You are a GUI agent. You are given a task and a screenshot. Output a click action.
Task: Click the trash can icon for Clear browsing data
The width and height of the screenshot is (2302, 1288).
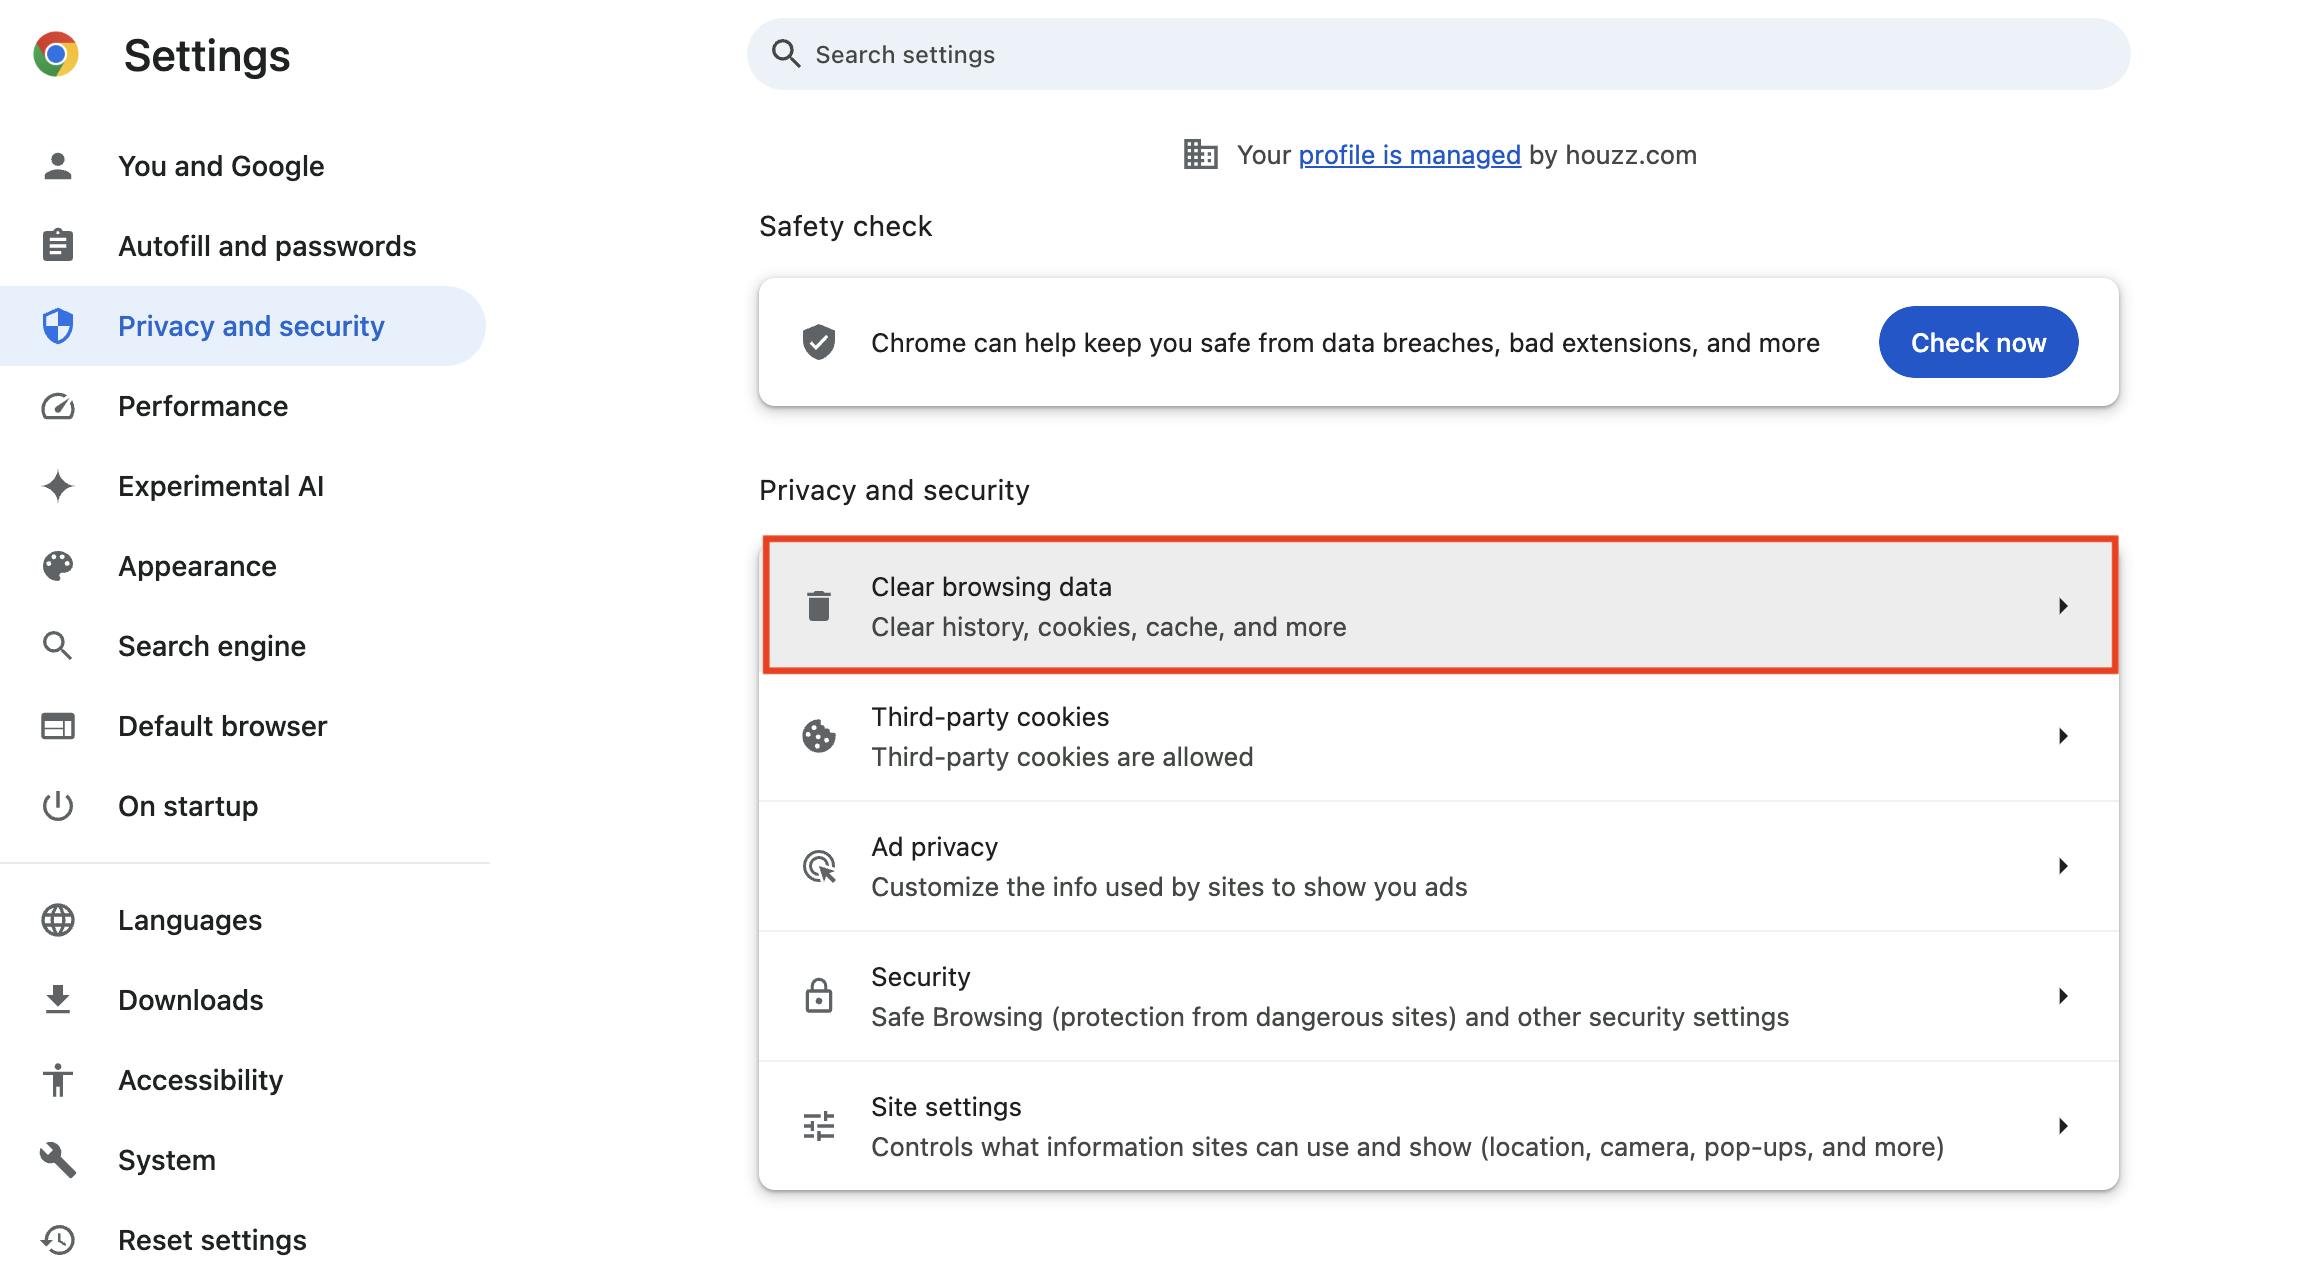coord(819,606)
